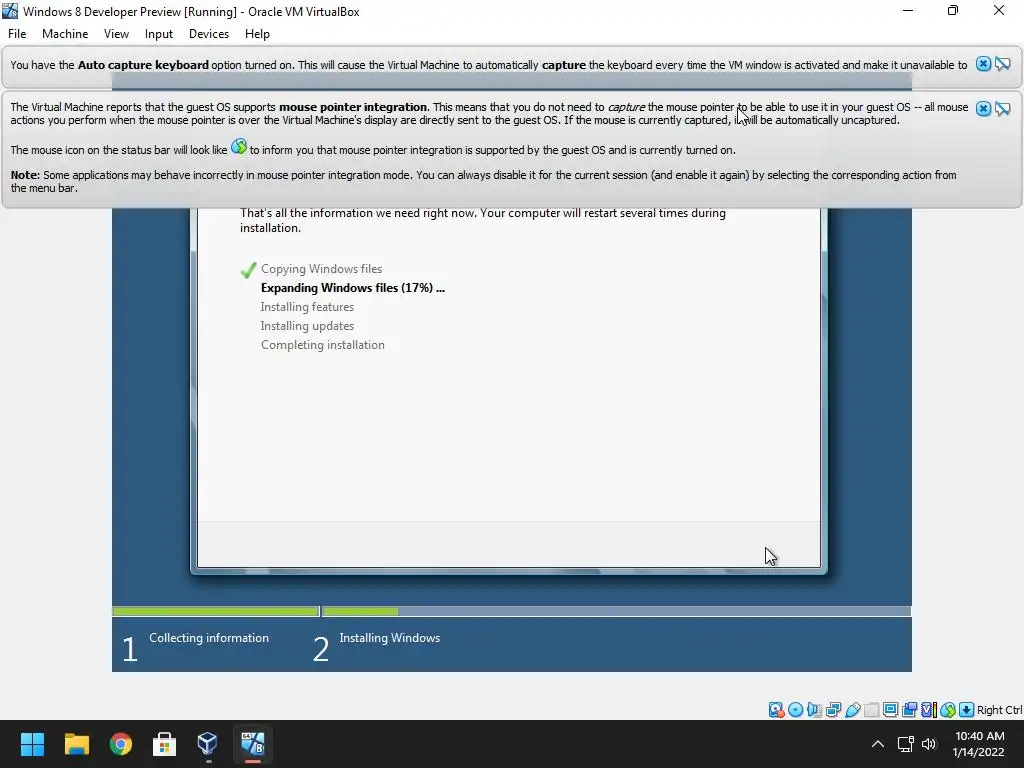This screenshot has width=1024, height=768.
Task: Open the File menu
Action: pyautogui.click(x=17, y=34)
